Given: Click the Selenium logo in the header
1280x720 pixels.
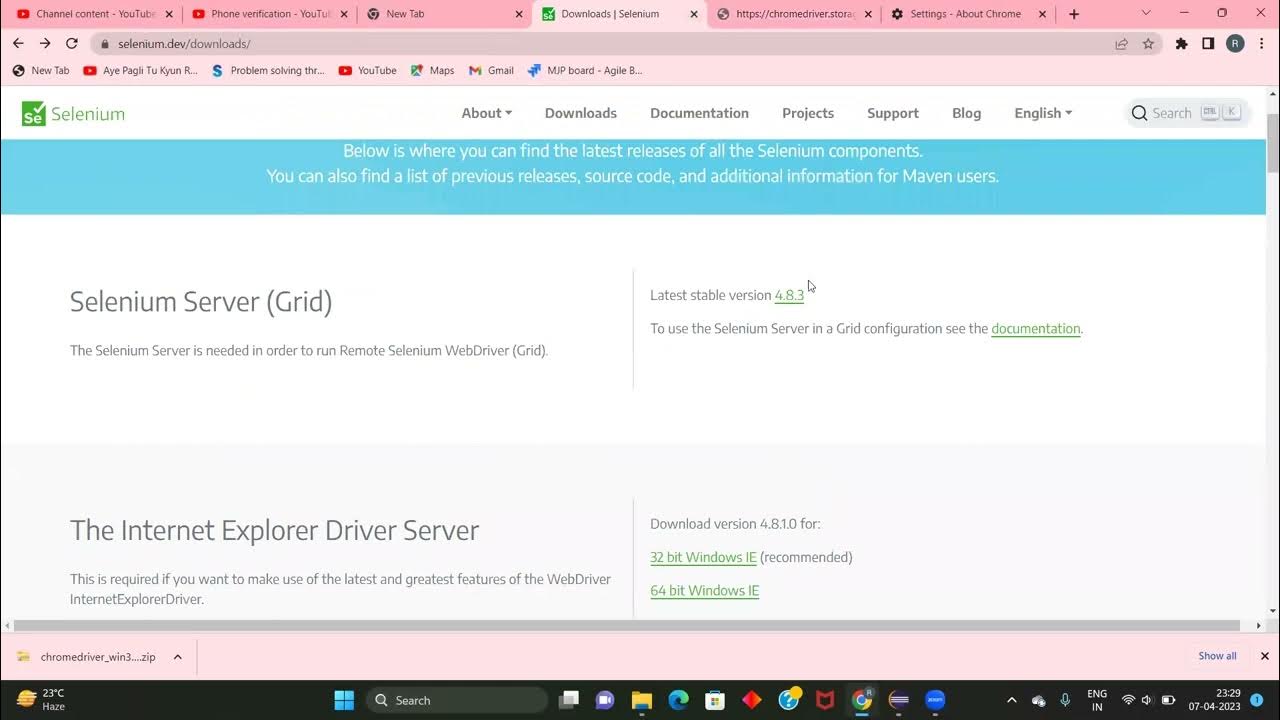Looking at the screenshot, I should point(73,113).
